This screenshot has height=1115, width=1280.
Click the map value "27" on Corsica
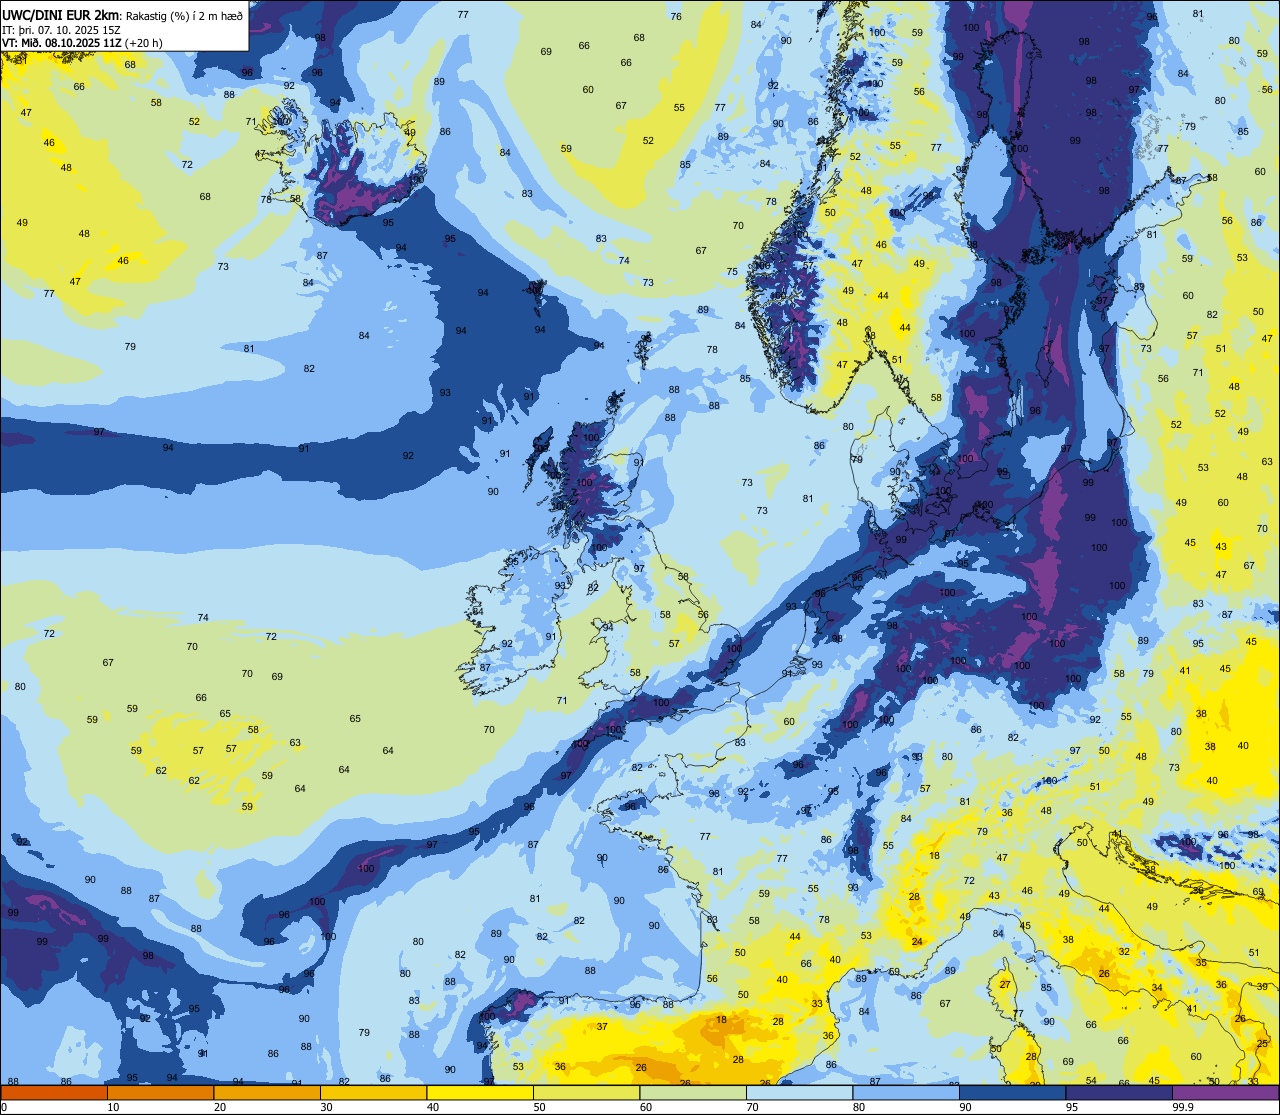[x=1005, y=985]
